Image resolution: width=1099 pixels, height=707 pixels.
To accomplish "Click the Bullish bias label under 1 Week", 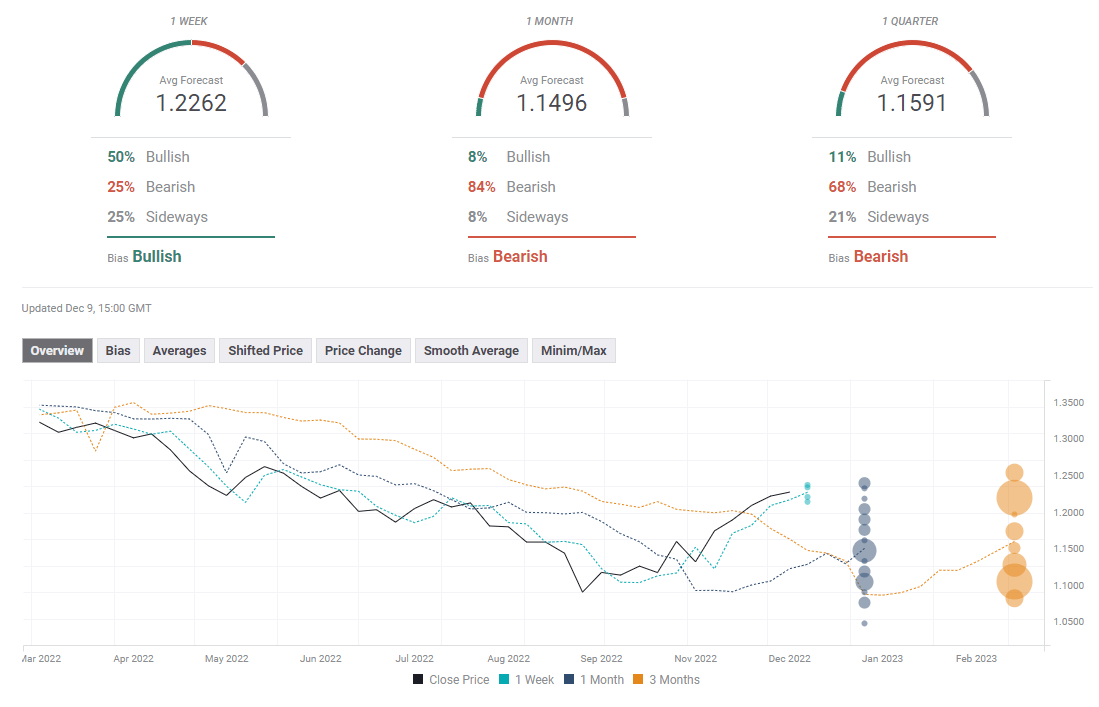I will coord(157,257).
